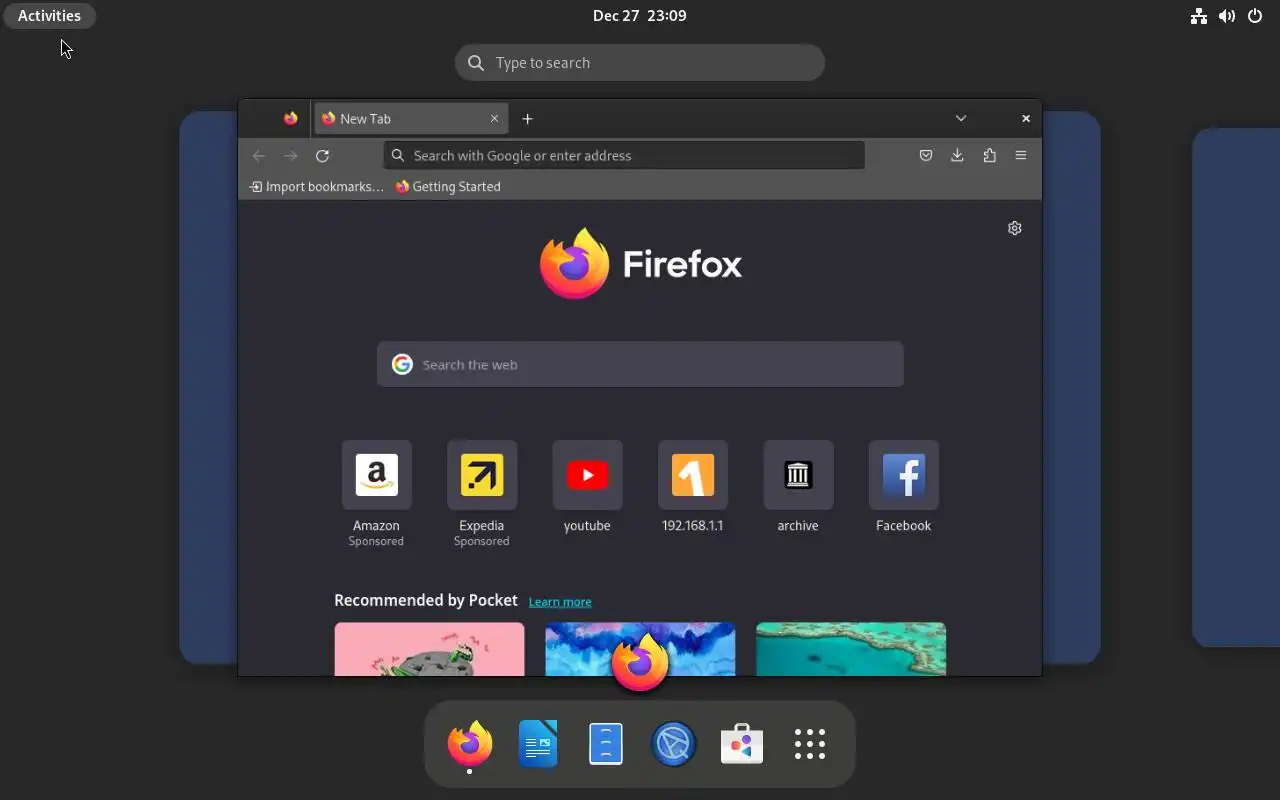Image resolution: width=1280 pixels, height=800 pixels.
Task: Open the clock and calendar menu
Action: point(640,15)
